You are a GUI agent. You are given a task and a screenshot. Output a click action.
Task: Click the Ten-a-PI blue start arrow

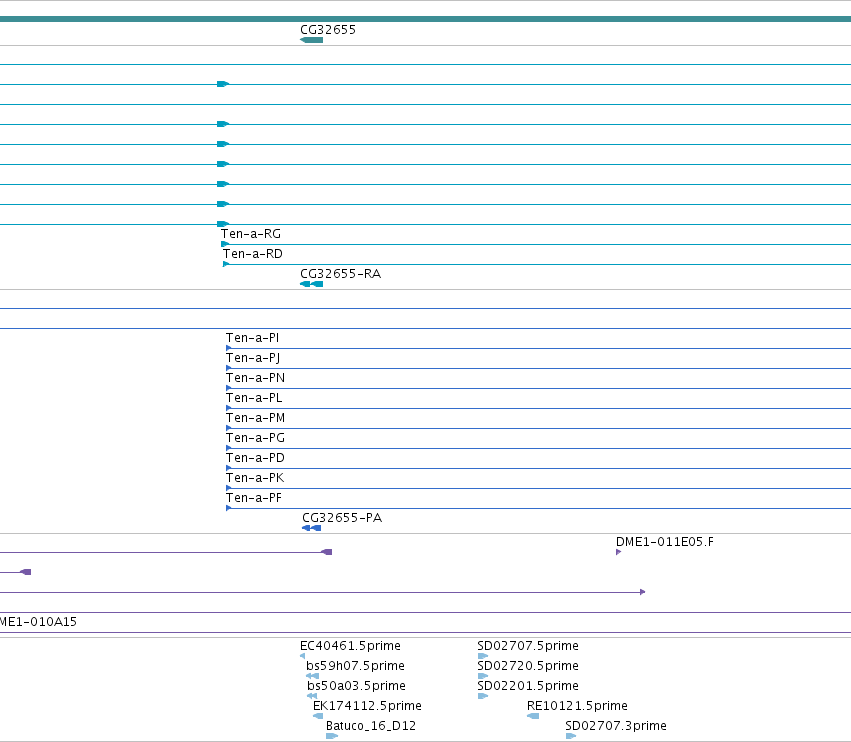click(228, 348)
